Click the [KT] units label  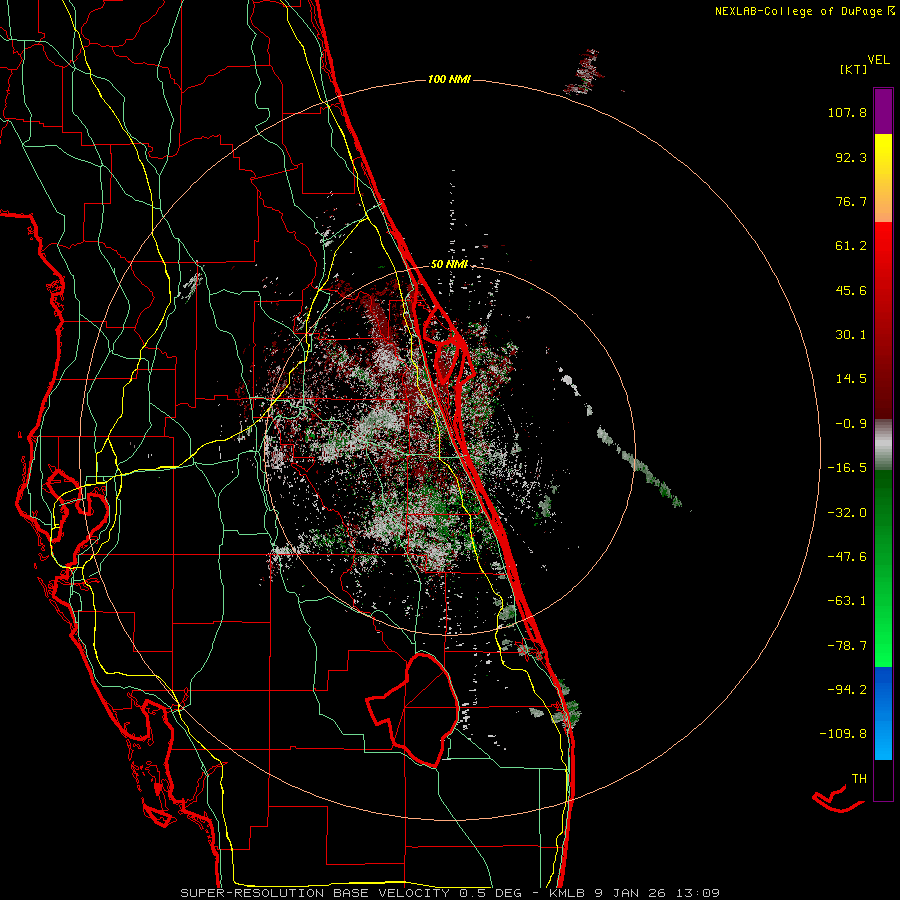pos(853,69)
